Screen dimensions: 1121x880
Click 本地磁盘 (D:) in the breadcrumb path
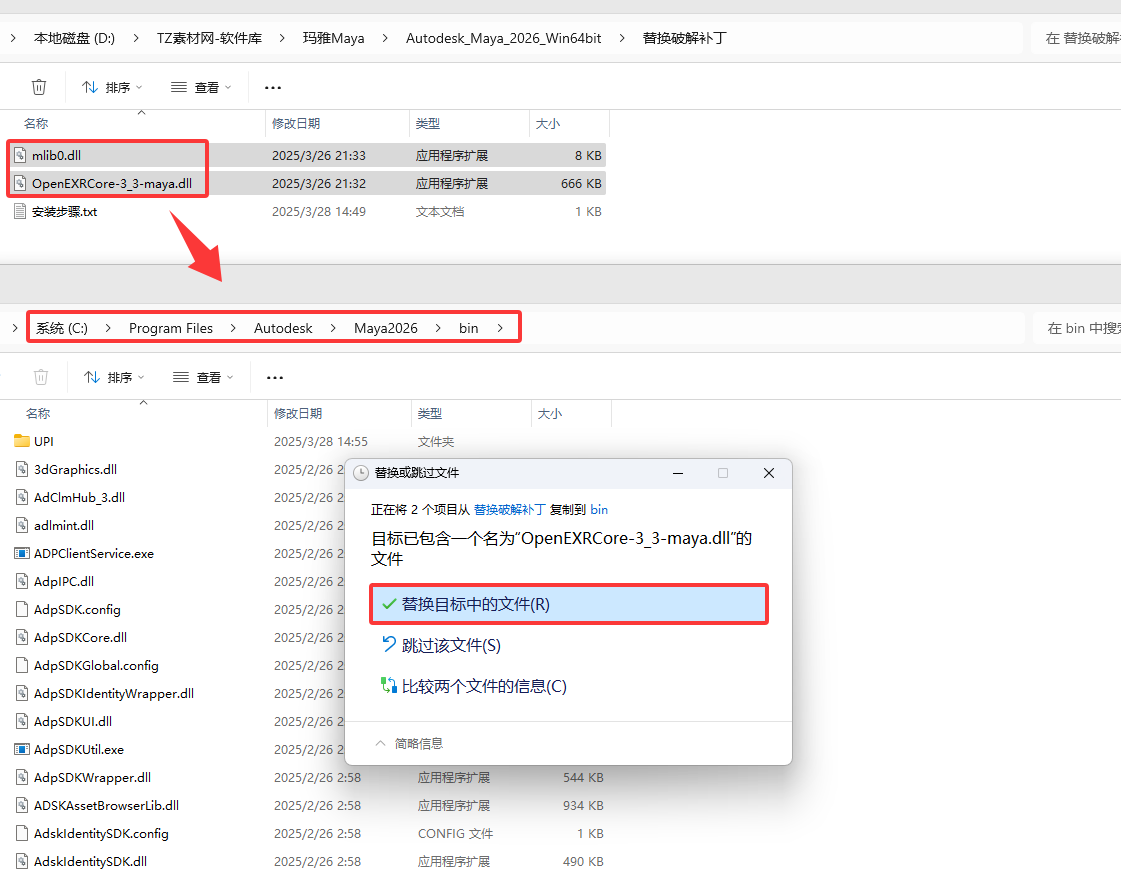click(74, 38)
